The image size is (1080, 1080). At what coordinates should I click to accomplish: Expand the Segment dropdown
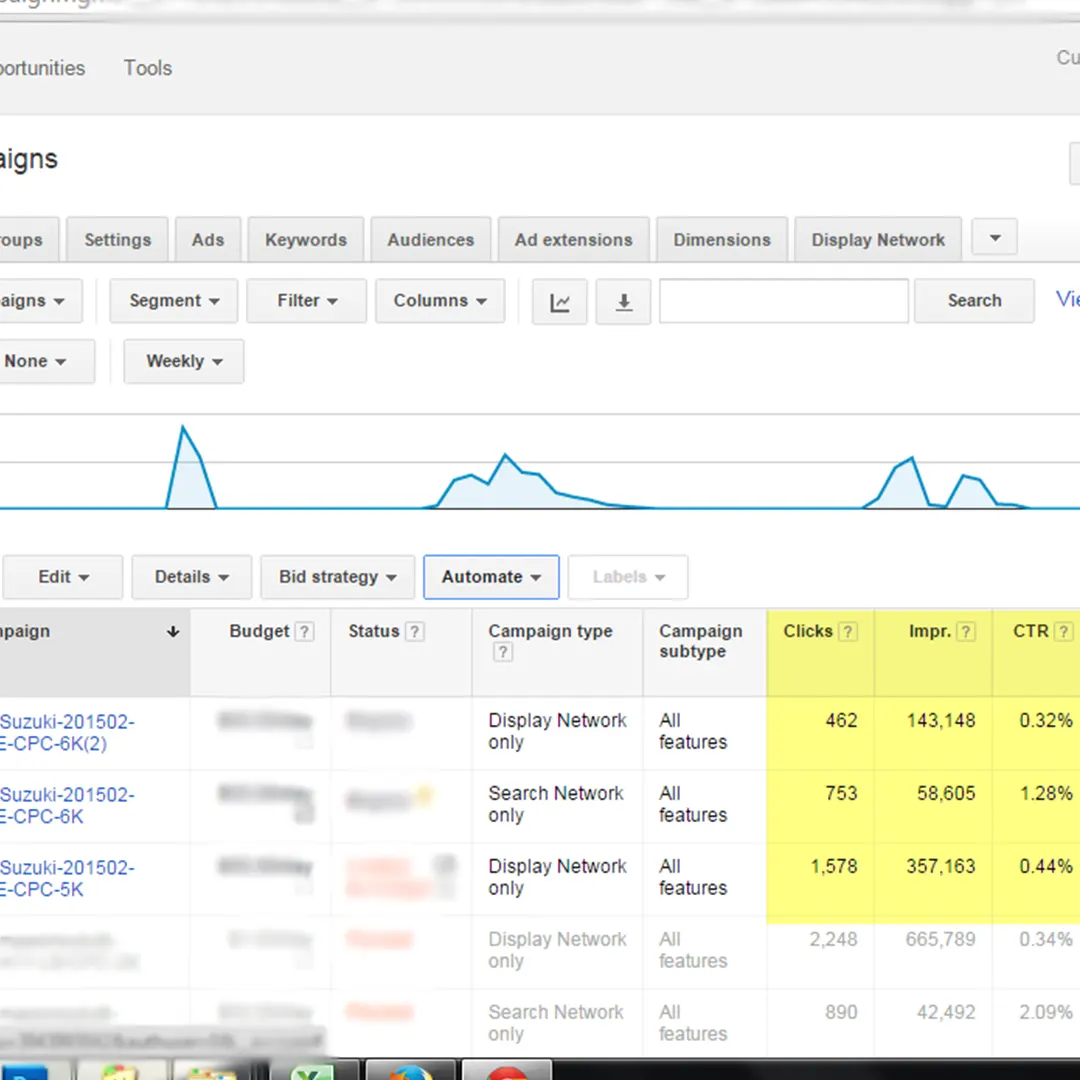173,301
